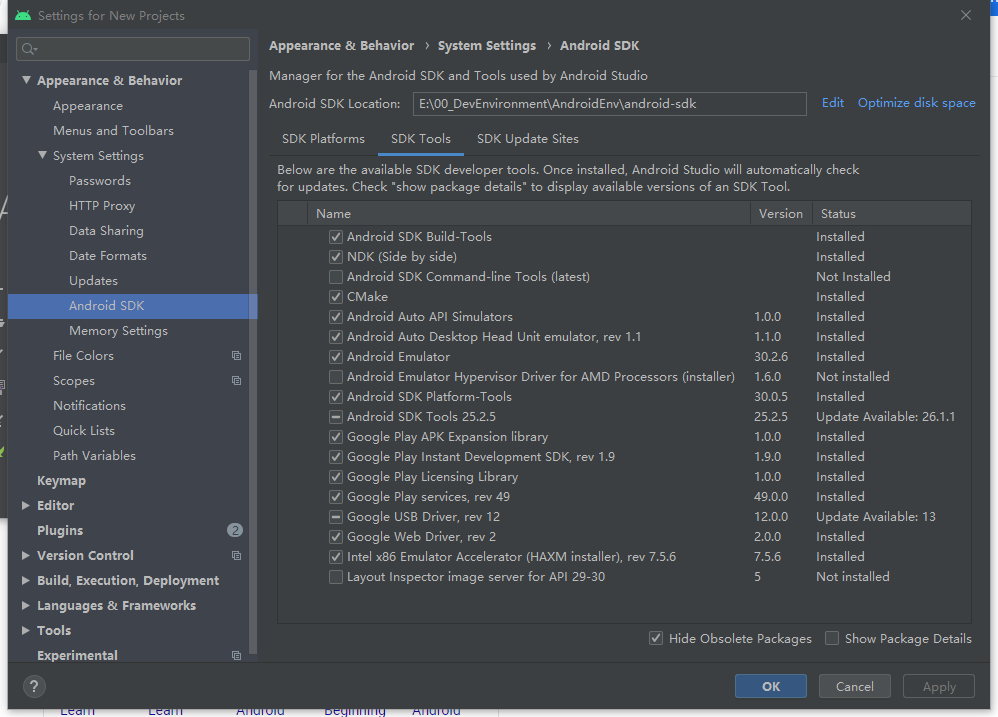The image size is (998, 717).
Task: Uncheck NDK (Side by side)
Action: 335,257
